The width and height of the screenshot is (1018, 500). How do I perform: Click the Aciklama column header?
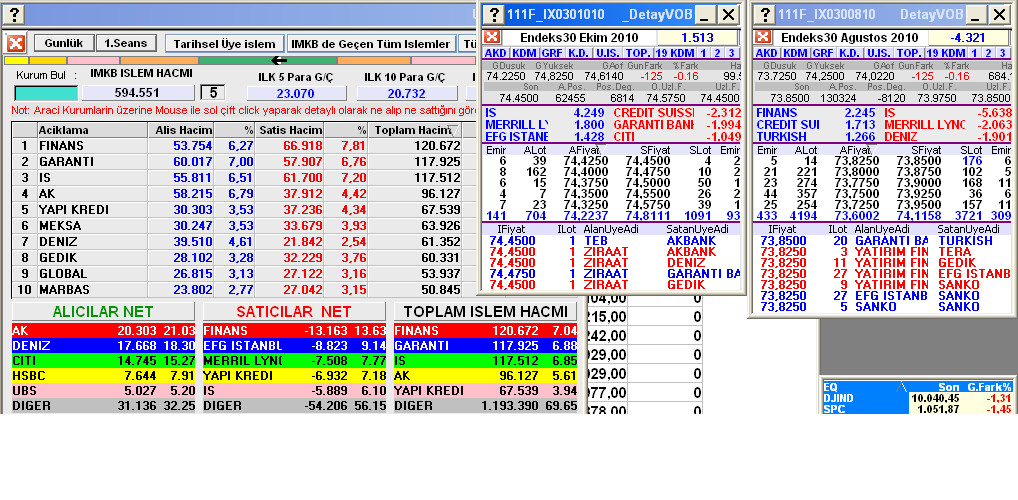[x=92, y=131]
